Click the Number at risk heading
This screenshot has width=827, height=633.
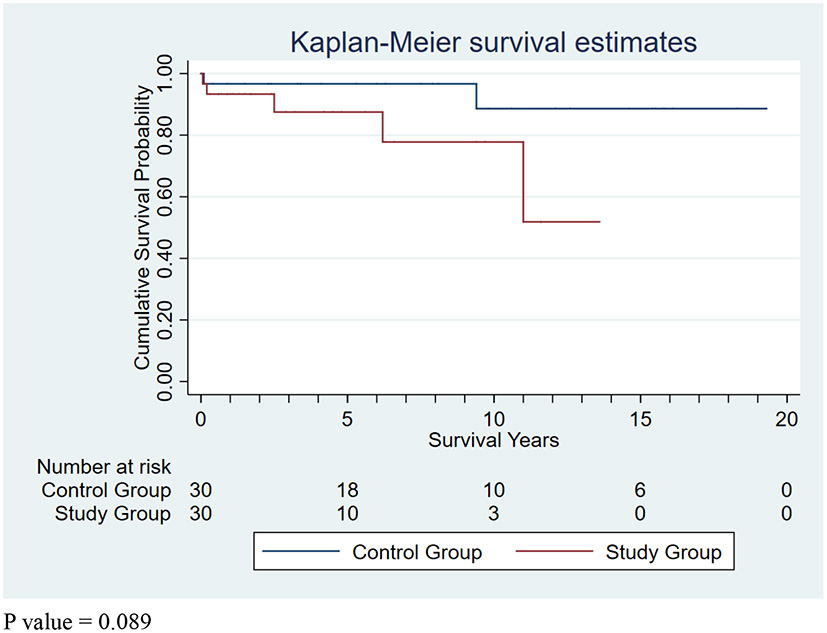click(x=104, y=467)
